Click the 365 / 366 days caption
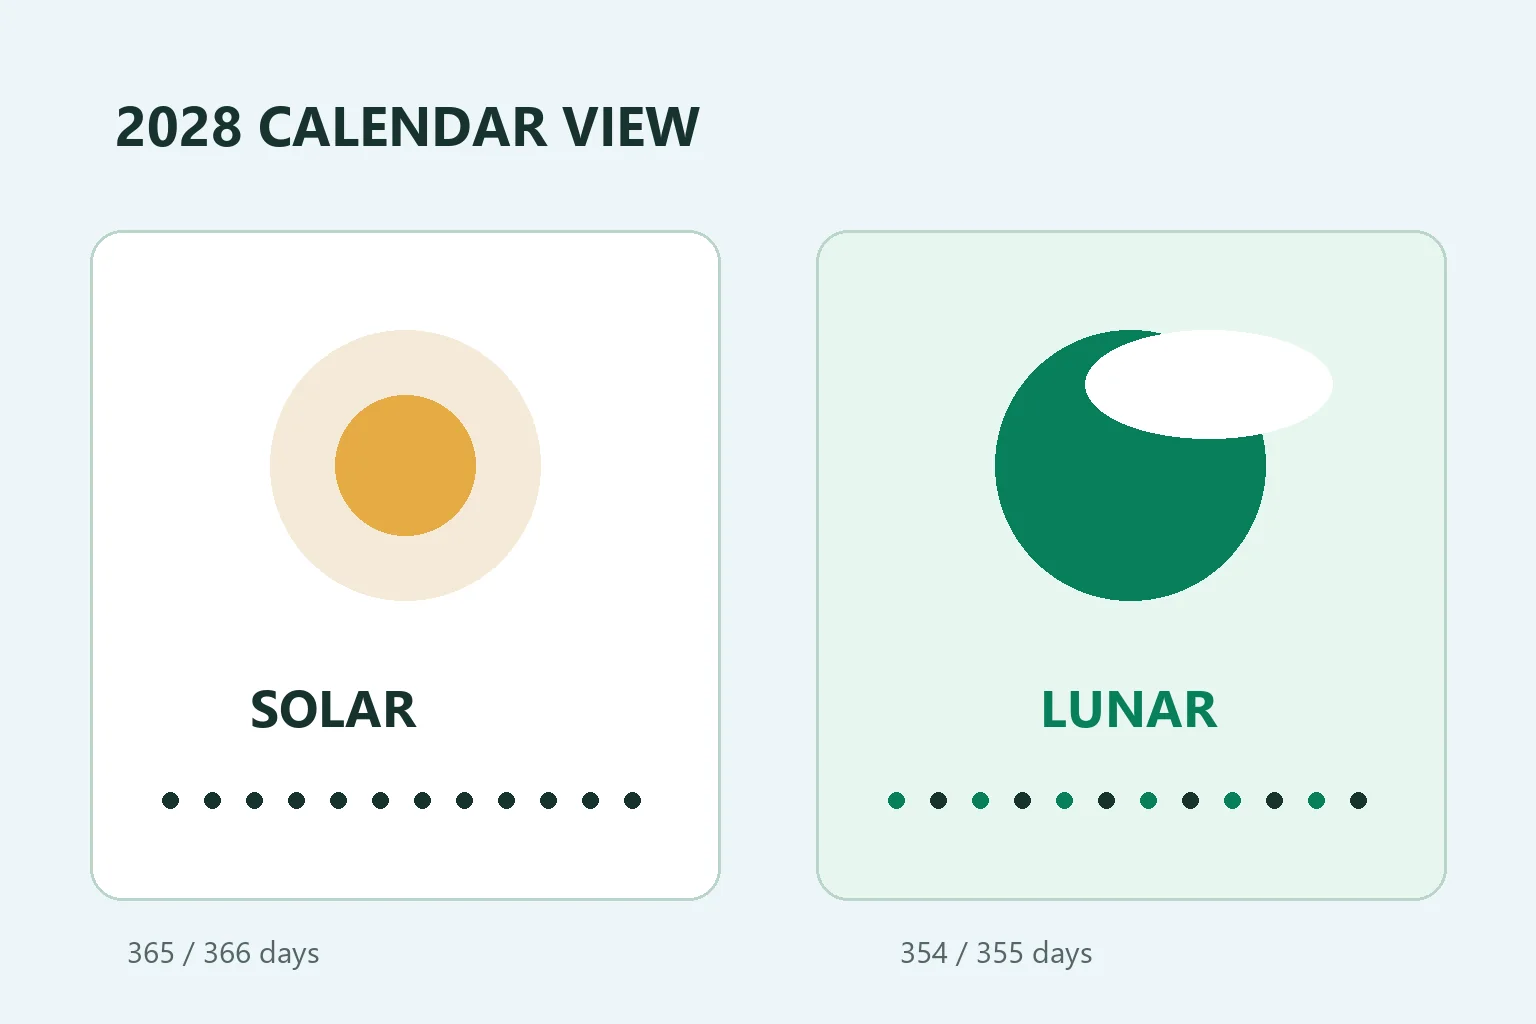 coord(223,953)
